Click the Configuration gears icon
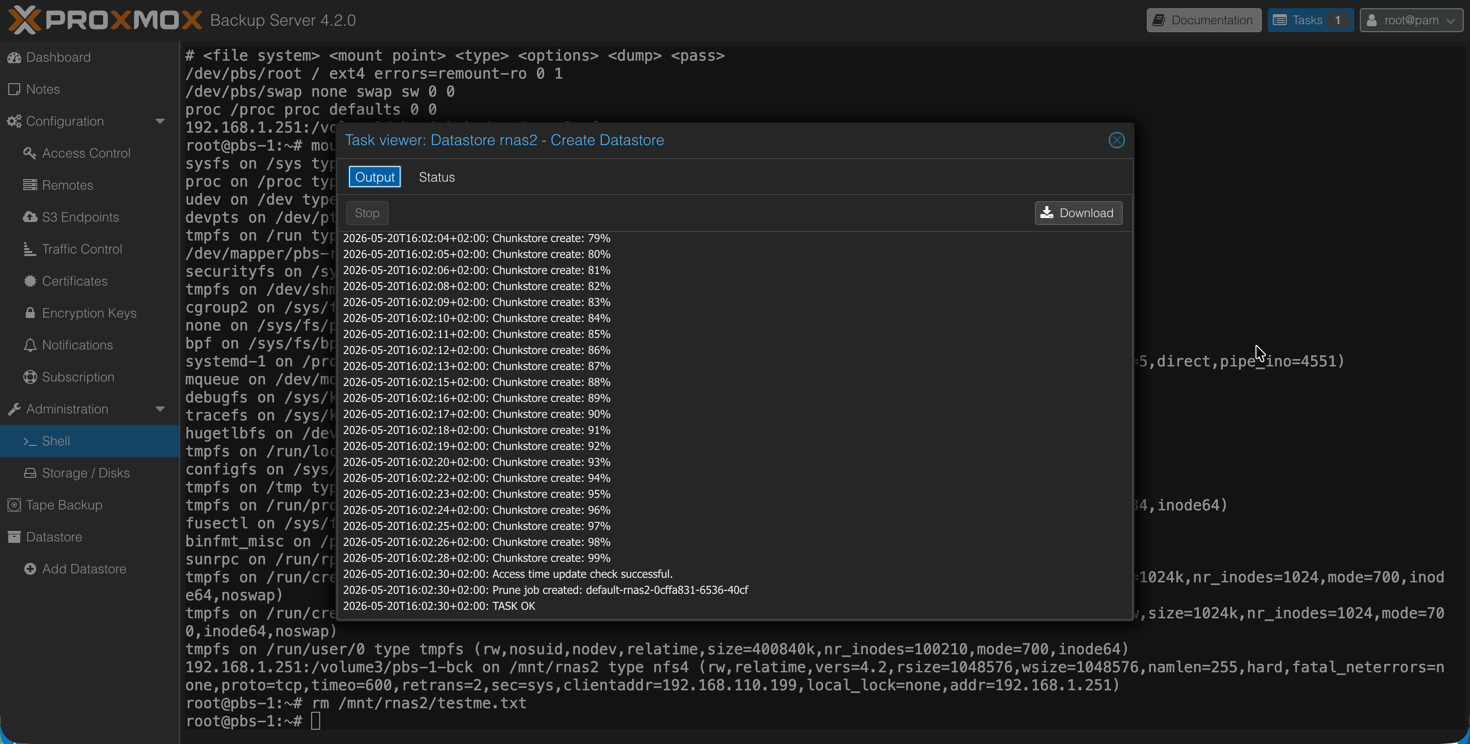The width and height of the screenshot is (1470, 744). click(x=14, y=121)
